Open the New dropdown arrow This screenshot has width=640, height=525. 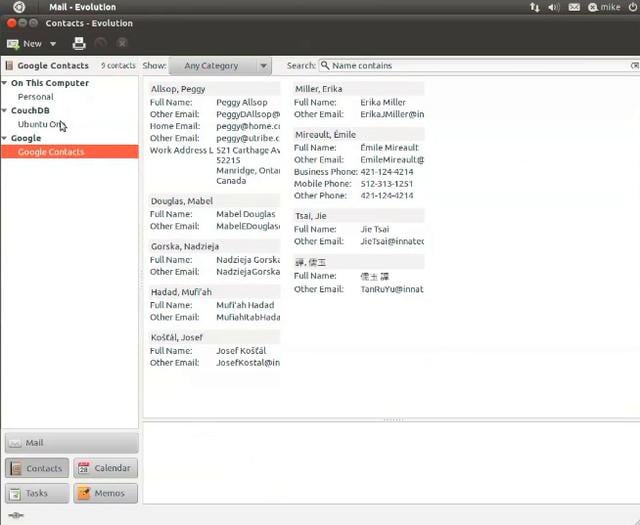pos(53,44)
